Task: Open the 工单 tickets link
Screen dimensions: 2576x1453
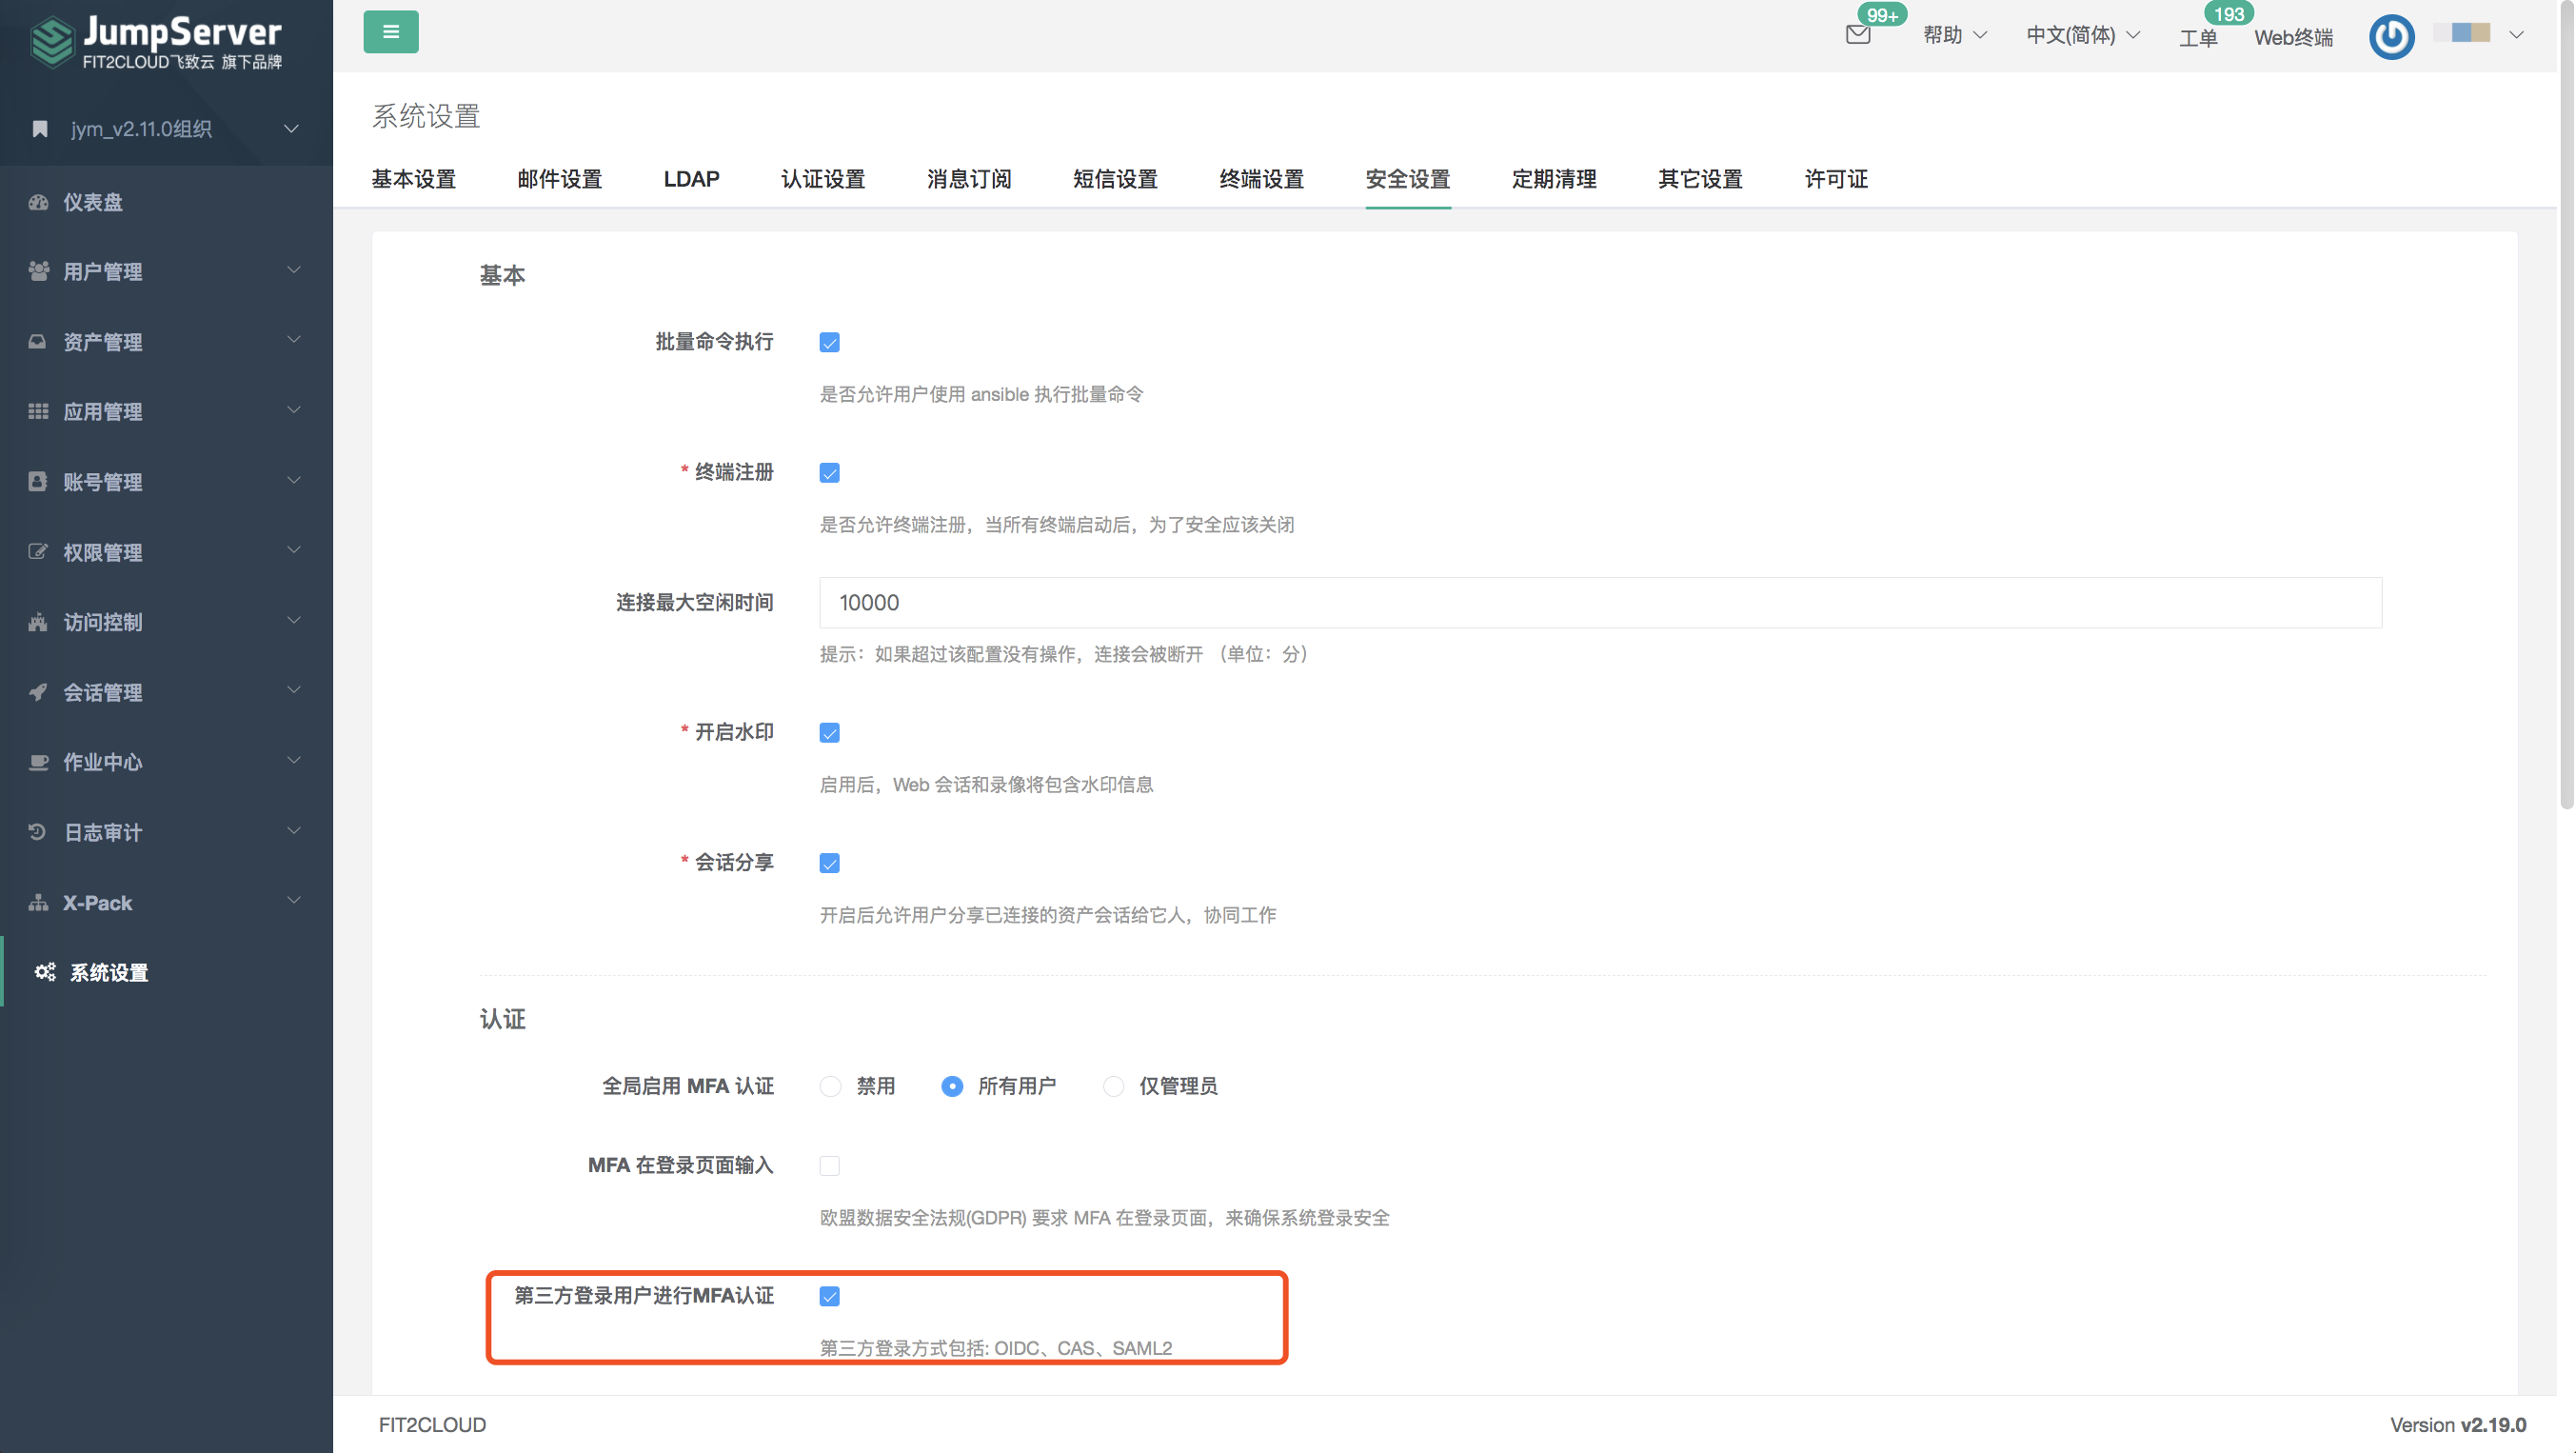Action: (x=2197, y=38)
